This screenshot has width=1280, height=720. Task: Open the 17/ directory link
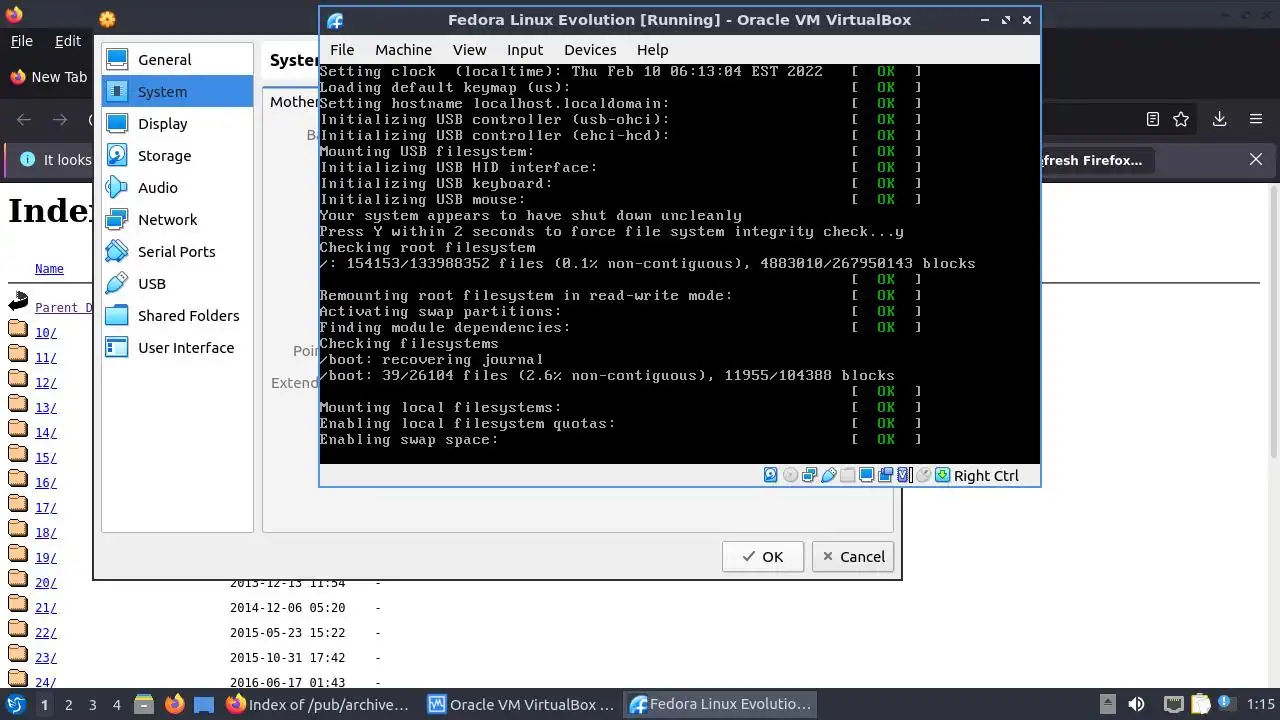tap(46, 508)
